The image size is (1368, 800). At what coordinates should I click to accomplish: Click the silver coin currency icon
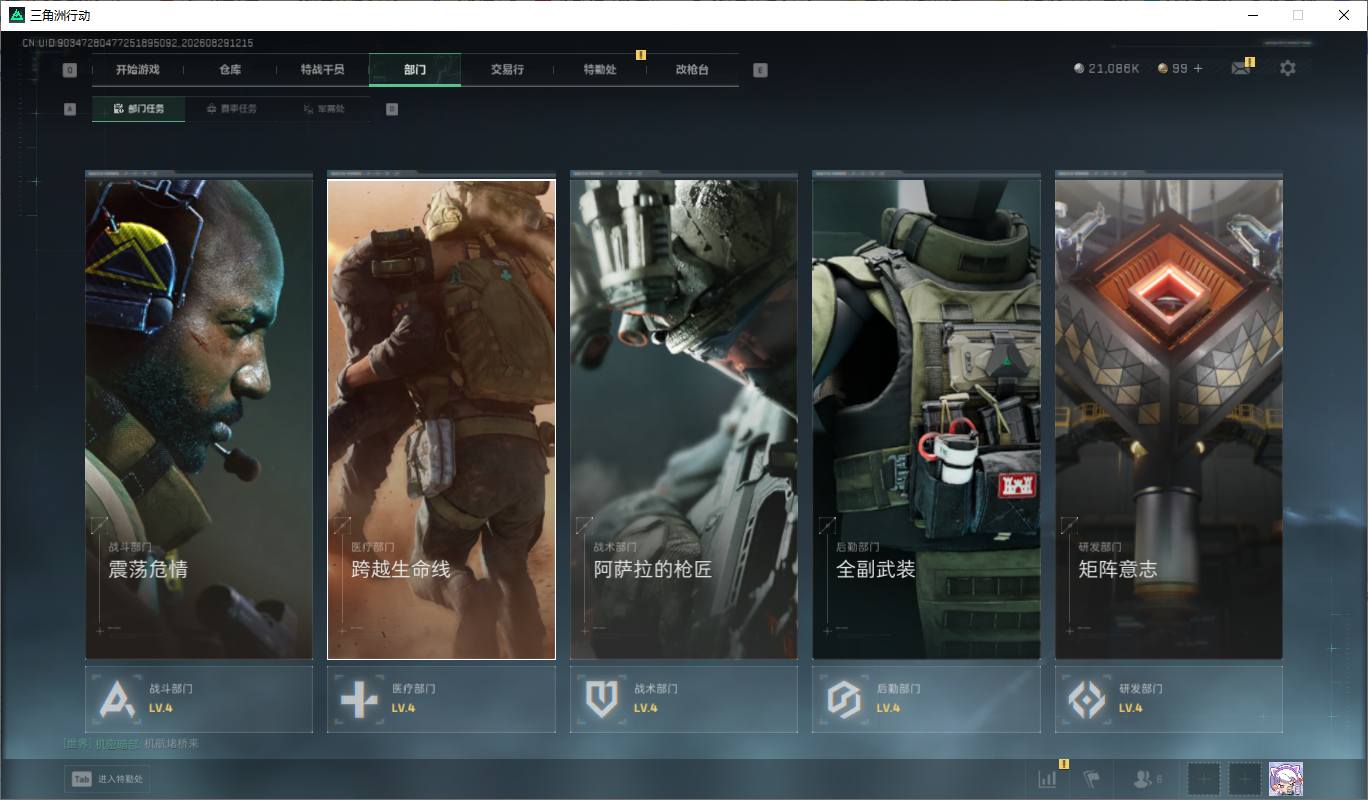1079,68
